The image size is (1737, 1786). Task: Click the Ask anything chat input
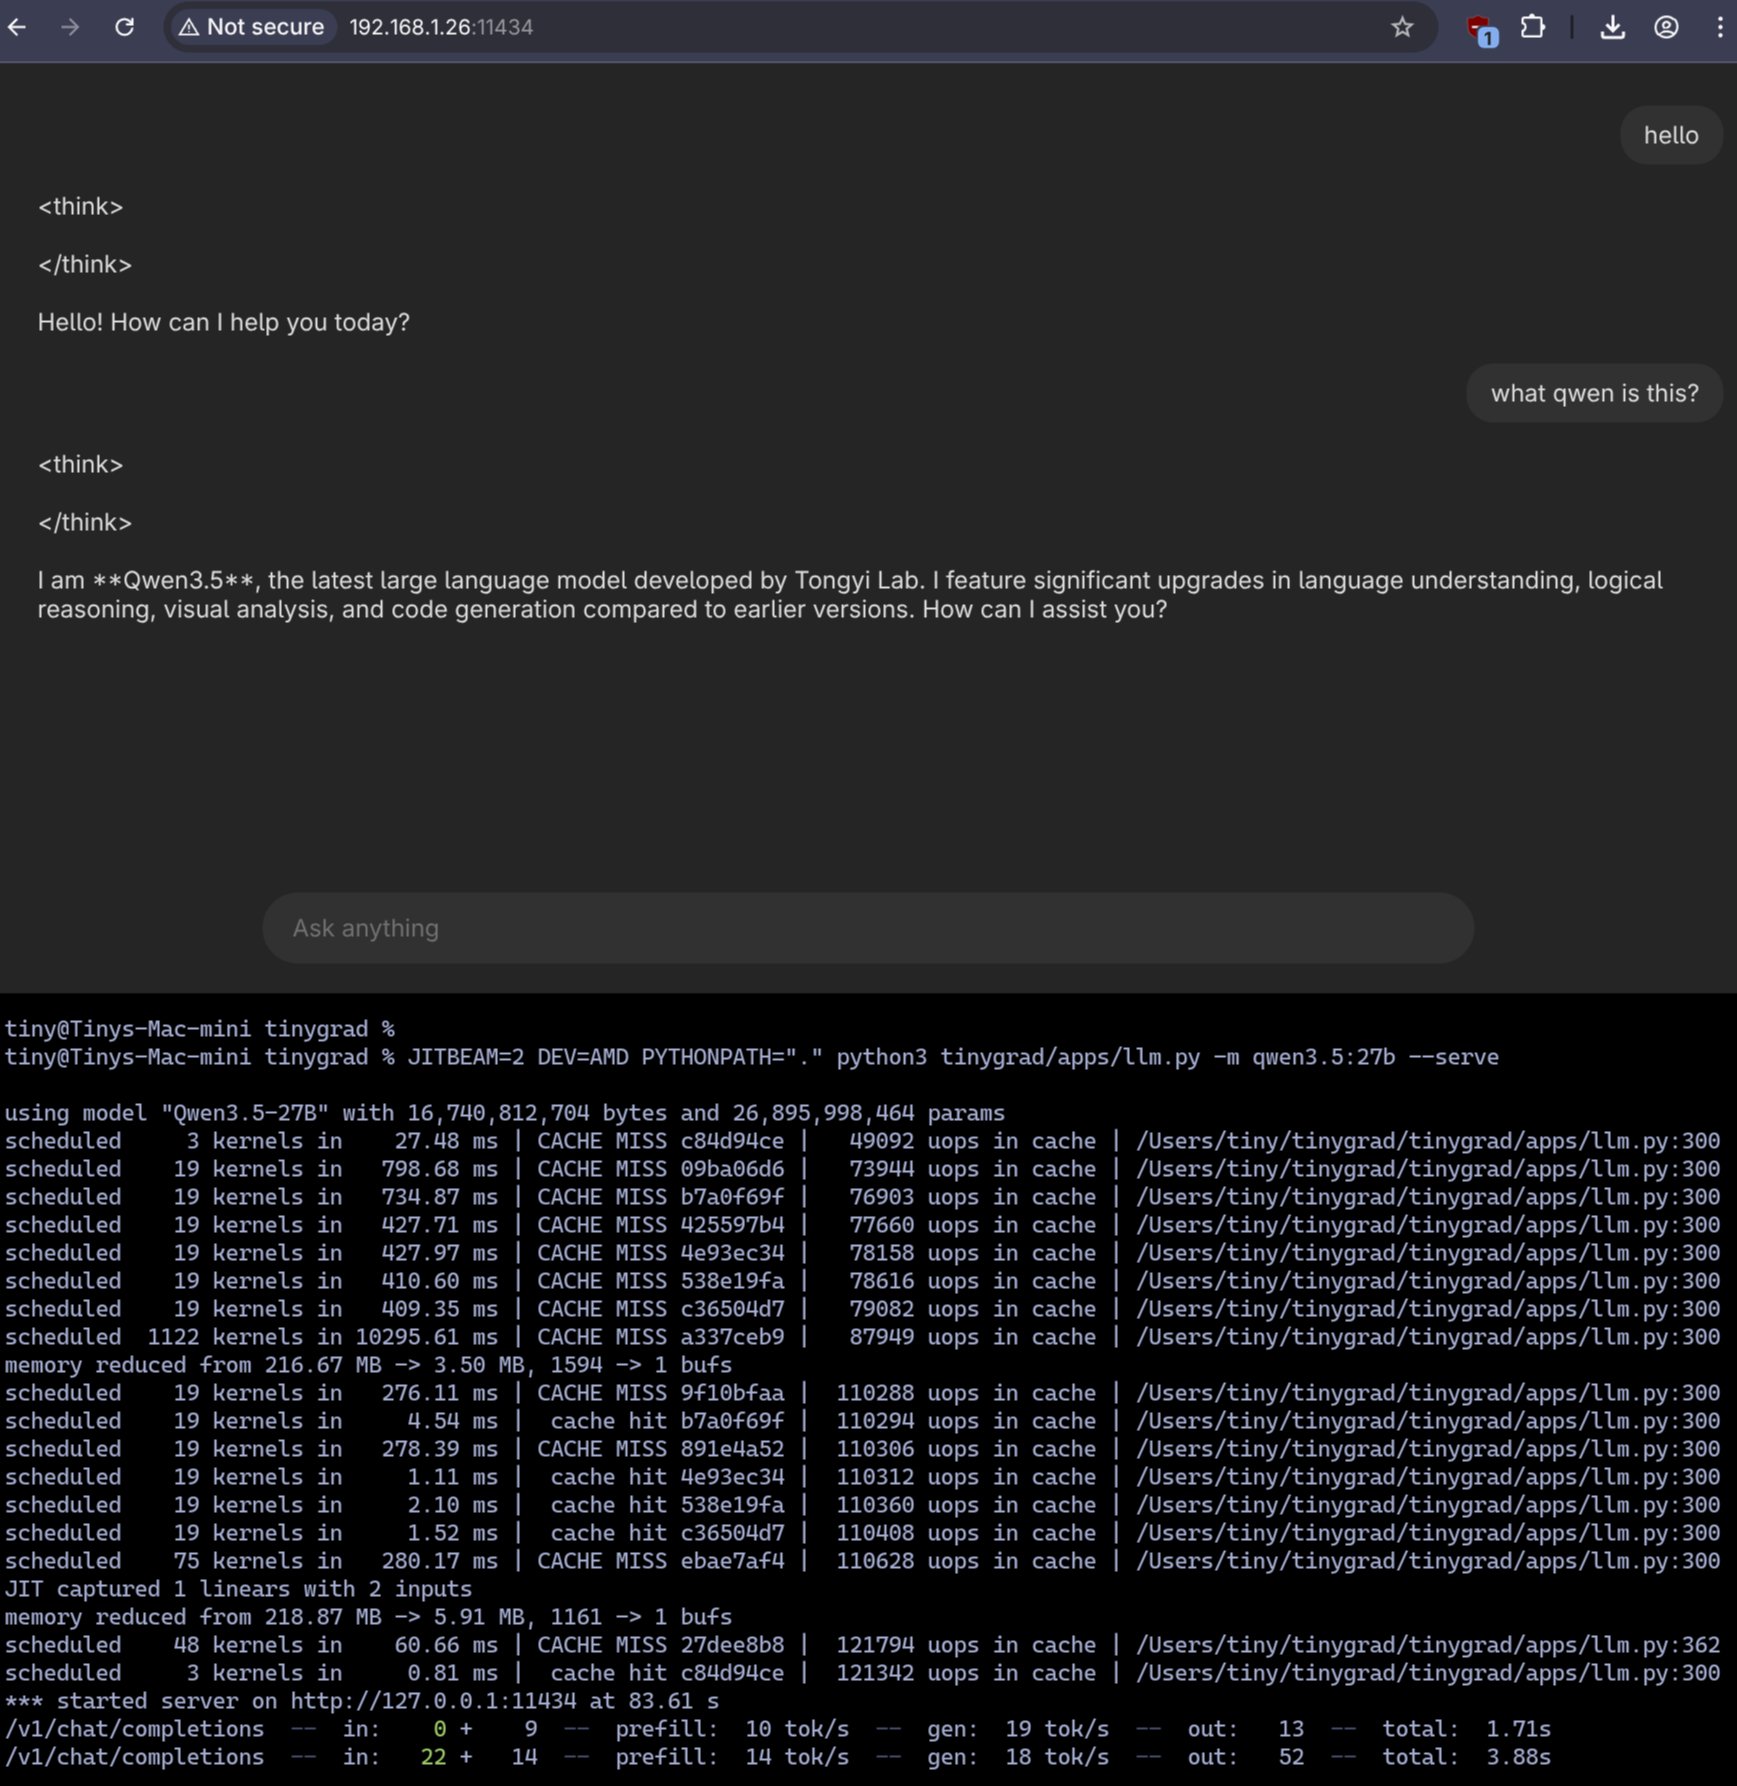tap(868, 928)
